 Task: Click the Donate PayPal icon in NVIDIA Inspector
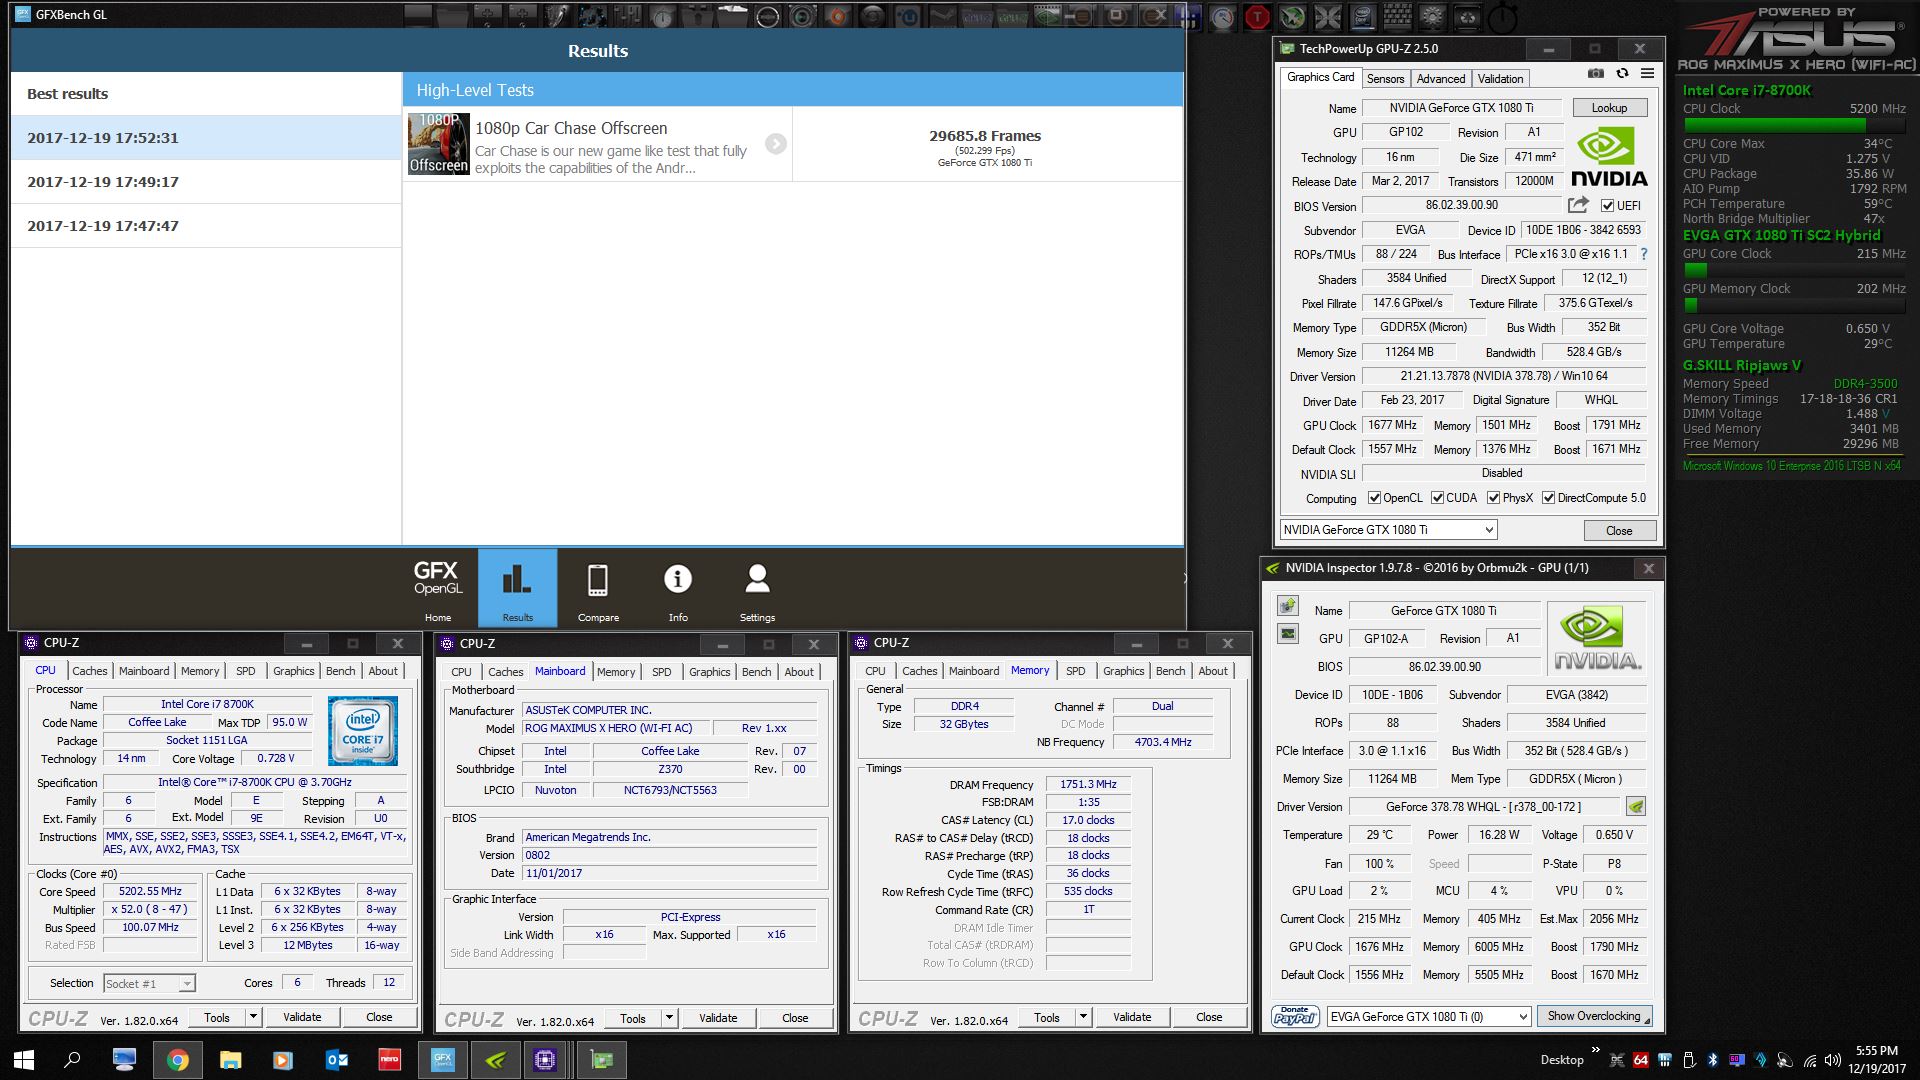pos(1295,1016)
